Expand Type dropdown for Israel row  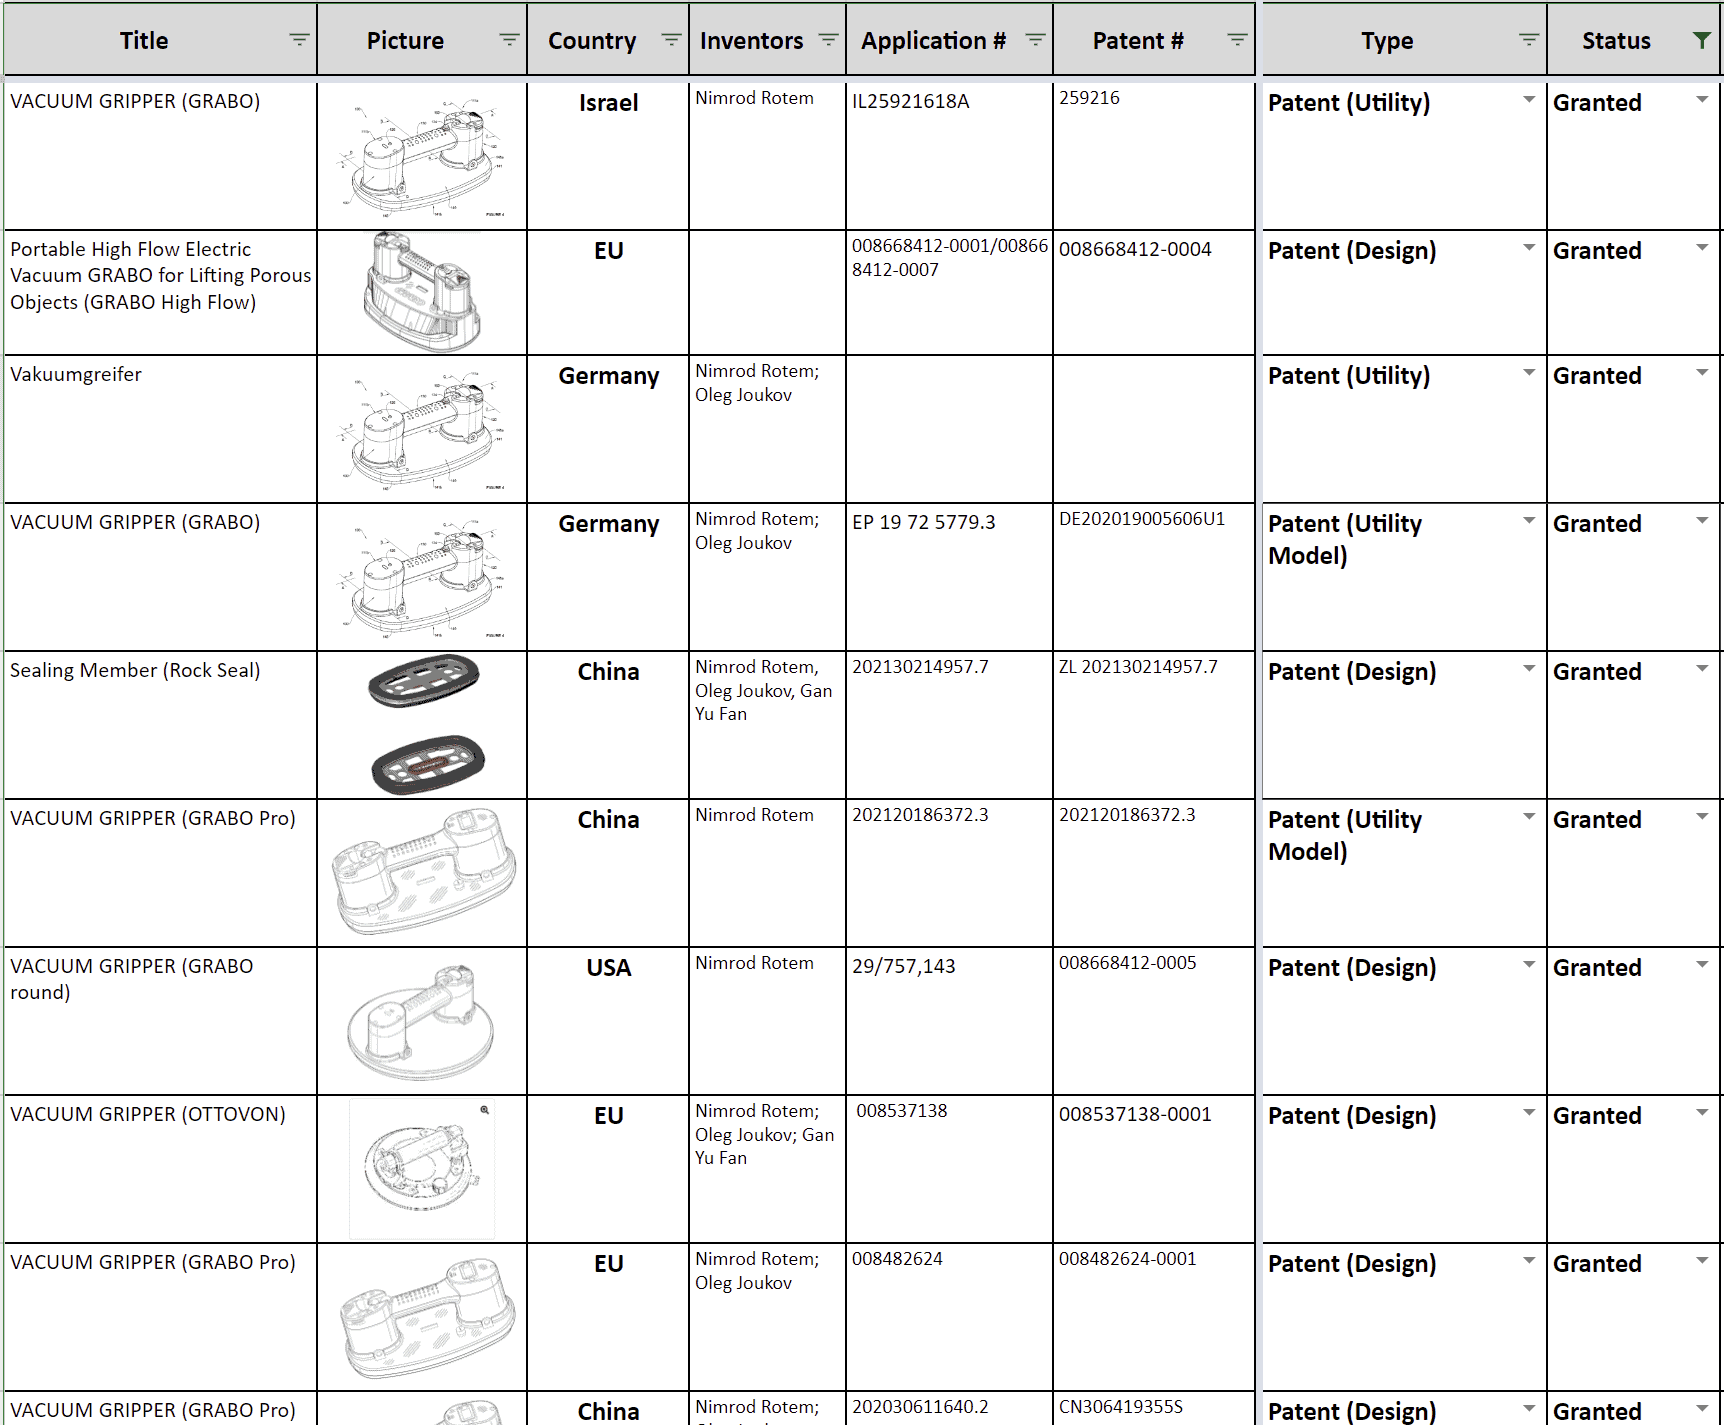[1529, 100]
